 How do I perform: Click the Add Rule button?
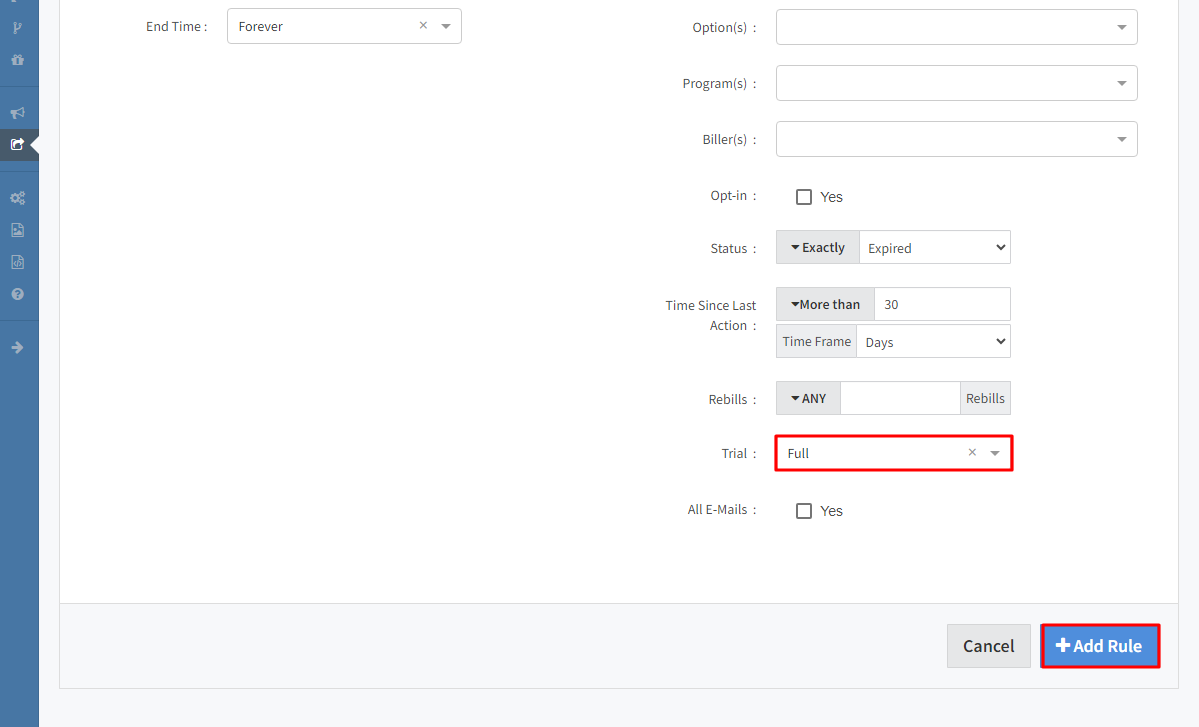[1099, 646]
